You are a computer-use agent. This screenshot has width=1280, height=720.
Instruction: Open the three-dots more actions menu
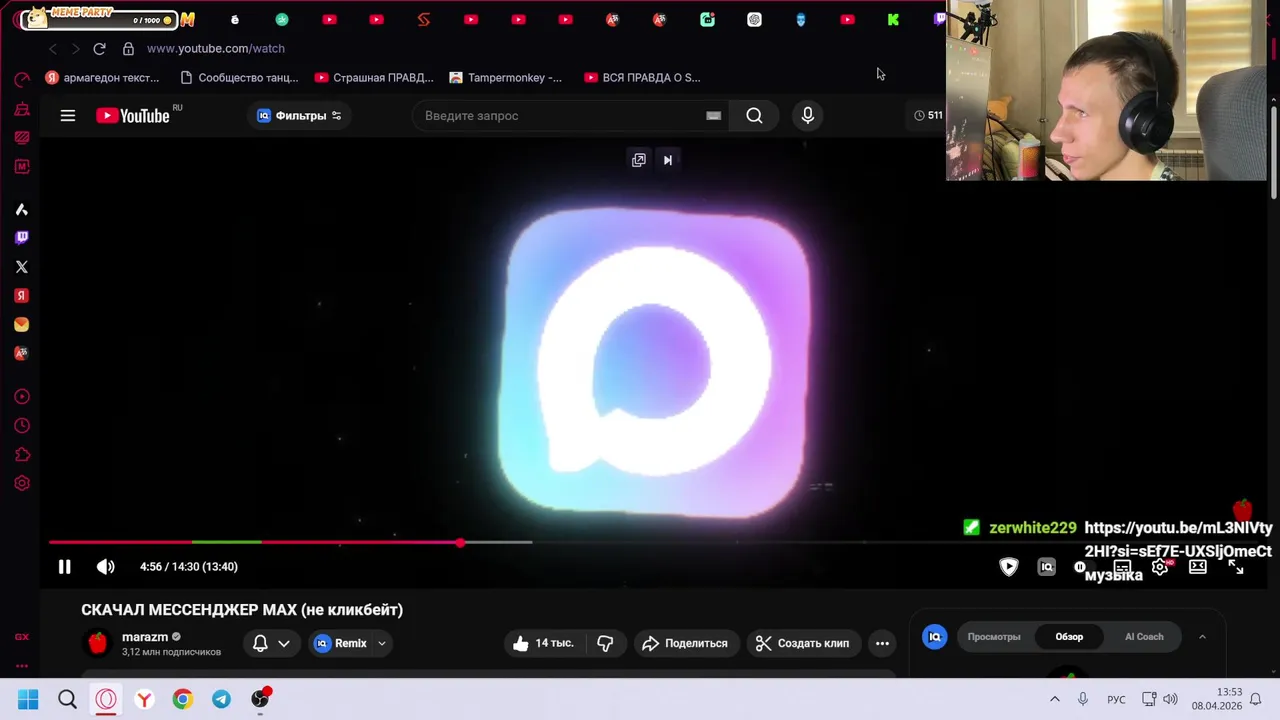(882, 644)
